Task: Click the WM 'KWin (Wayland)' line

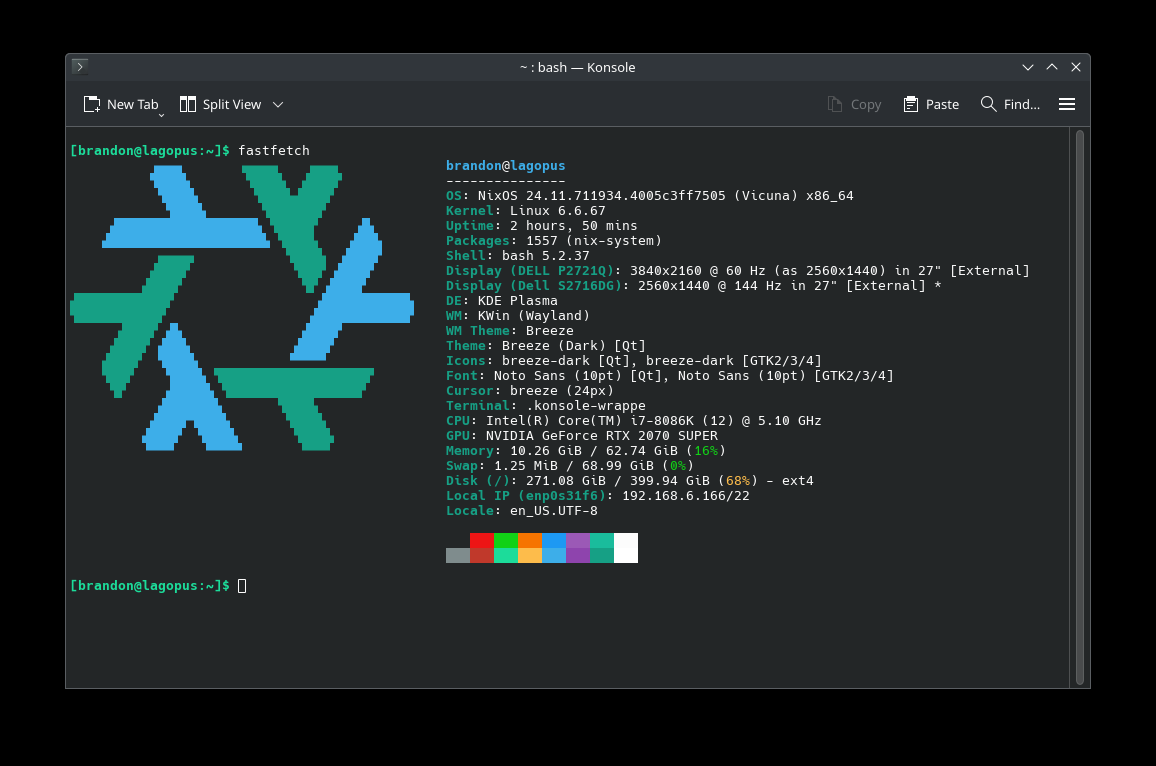Action: pyautogui.click(x=518, y=316)
